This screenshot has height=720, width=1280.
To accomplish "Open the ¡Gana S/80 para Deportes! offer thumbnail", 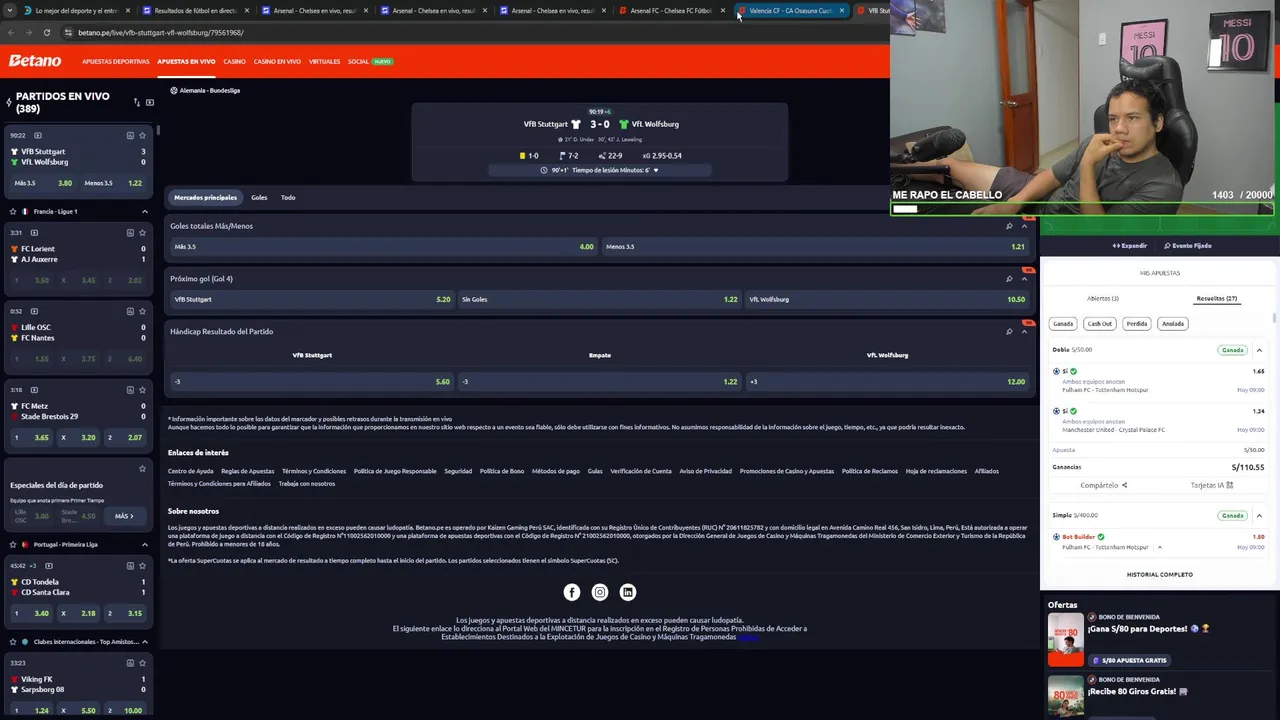I will tap(1066, 639).
